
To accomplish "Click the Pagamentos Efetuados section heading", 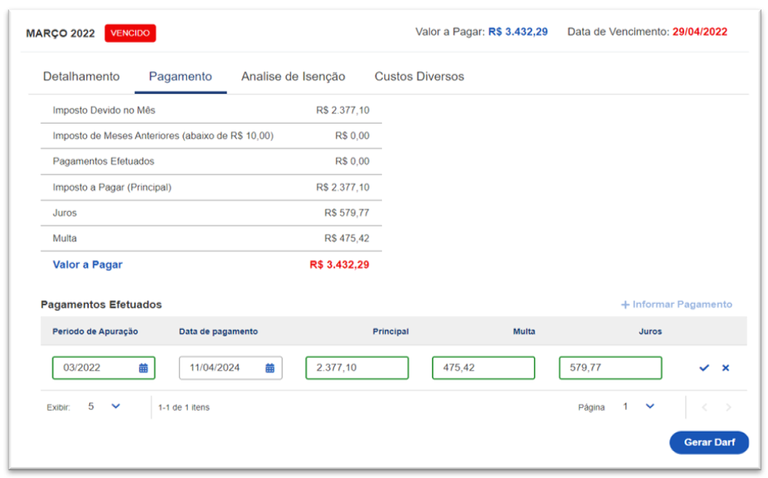I will 101,305.
